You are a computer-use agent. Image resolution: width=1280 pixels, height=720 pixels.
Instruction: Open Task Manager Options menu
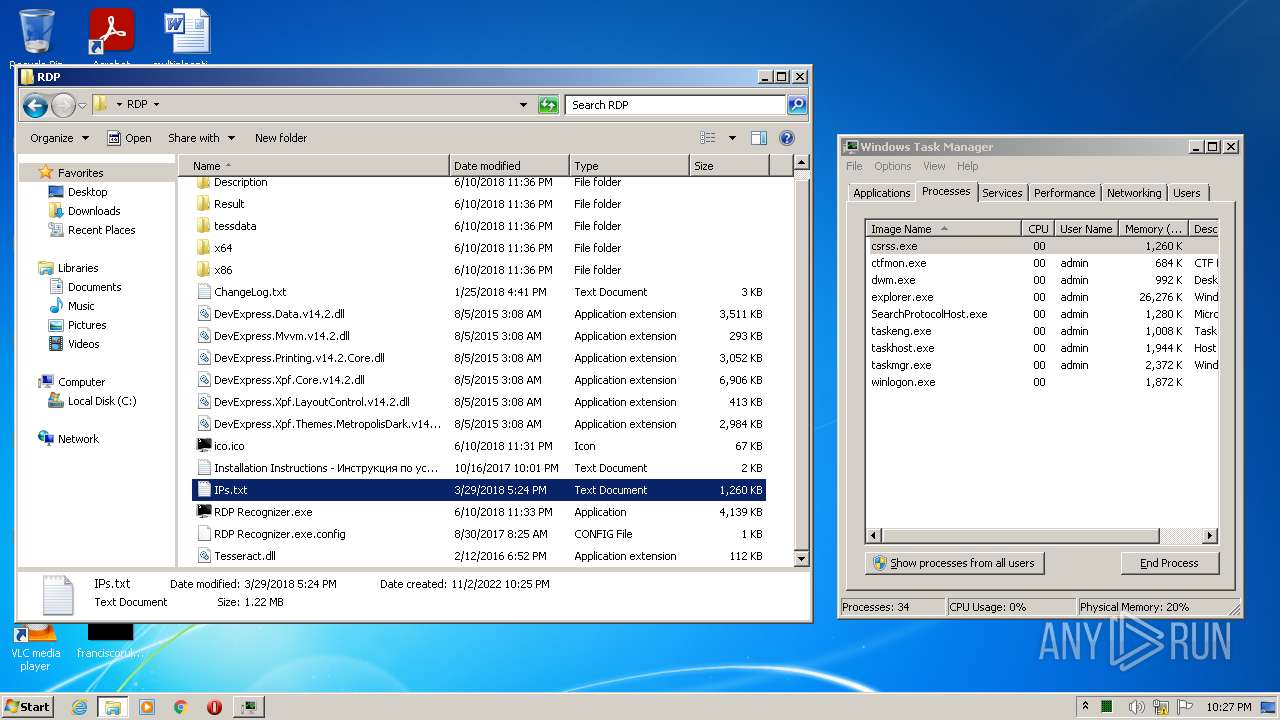click(893, 166)
